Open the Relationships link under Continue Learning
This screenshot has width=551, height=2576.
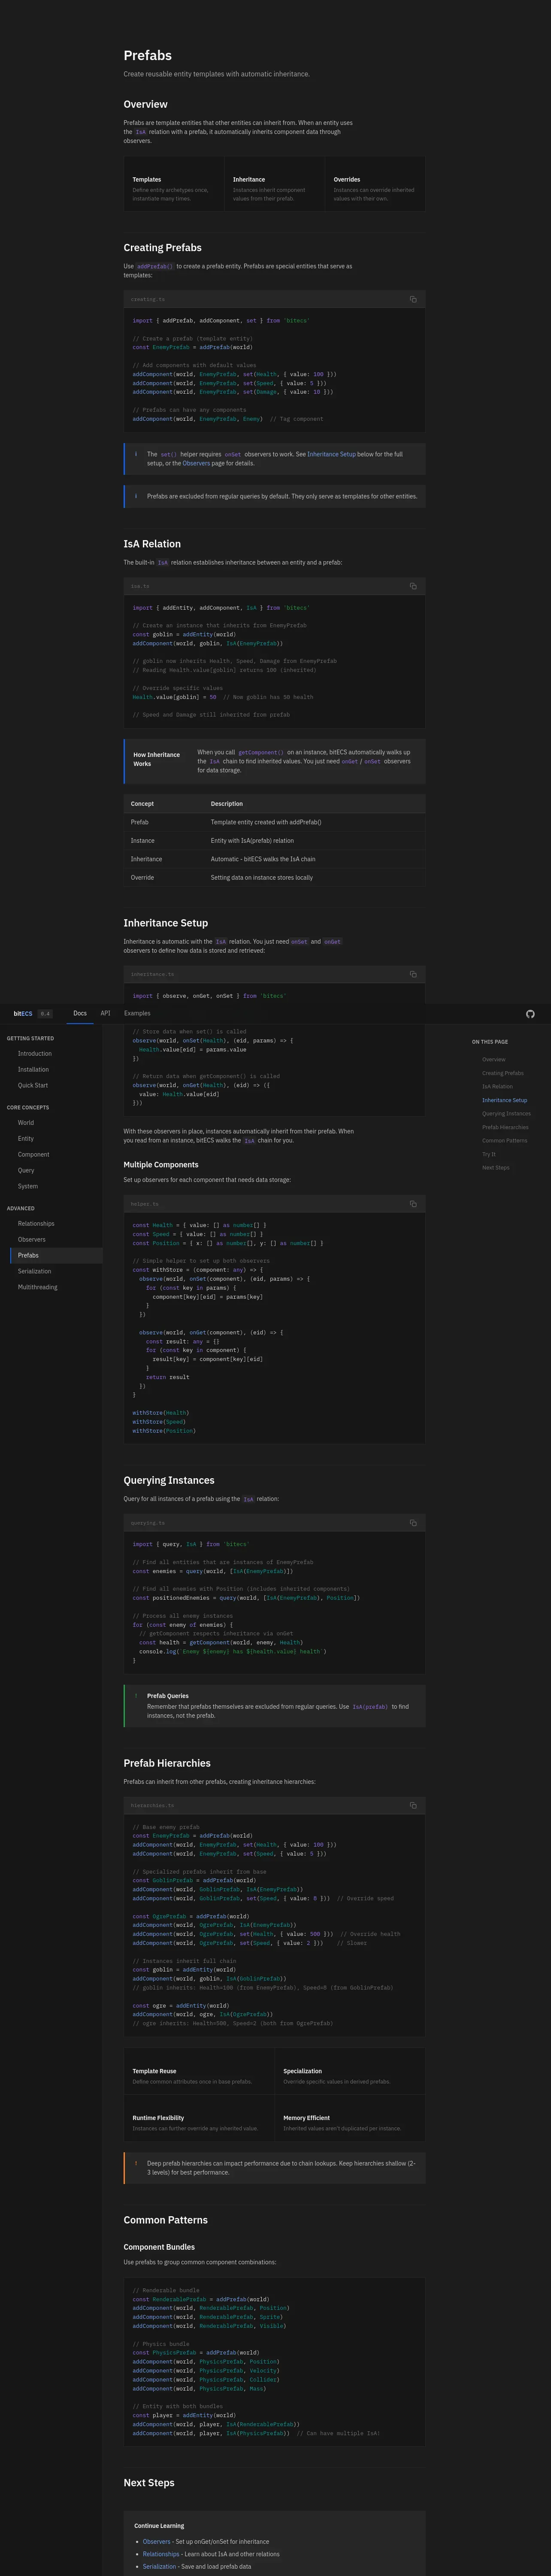(161, 2554)
